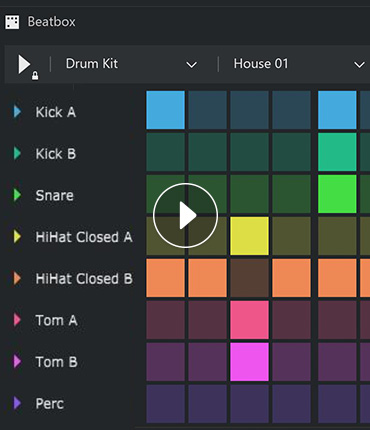The image size is (370, 430).
Task: Enable HiHat Closed A fifth step pad
Action: pyautogui.click(x=337, y=236)
